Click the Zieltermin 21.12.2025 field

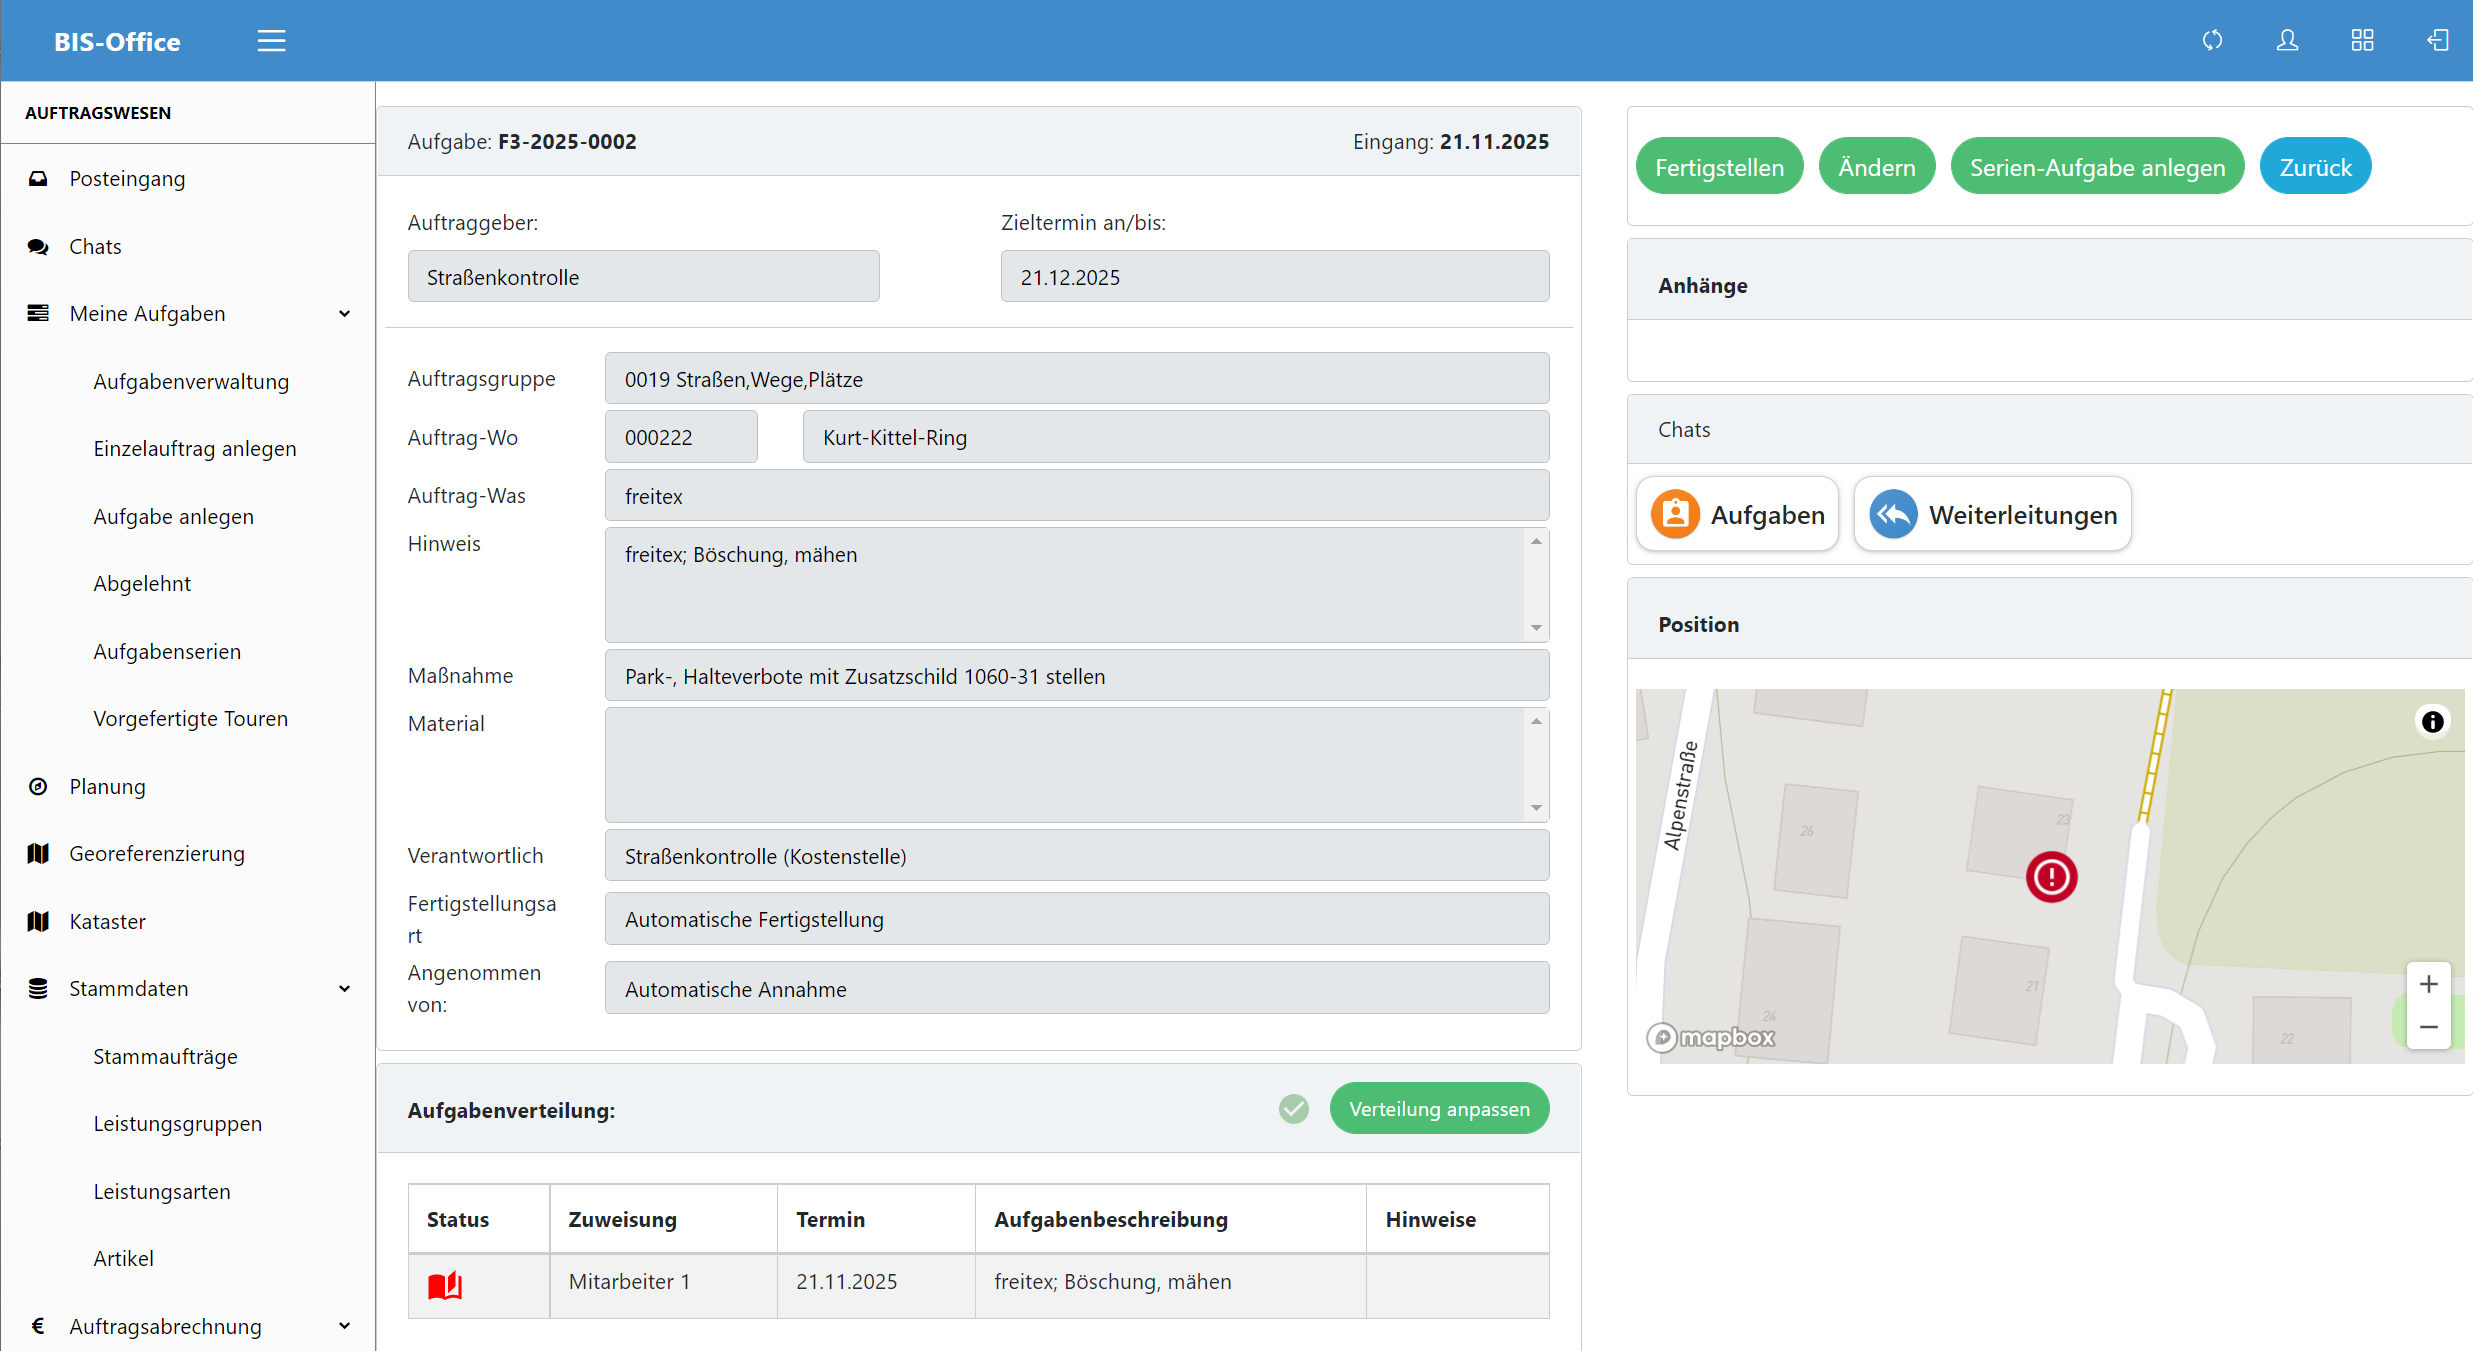coord(1275,277)
